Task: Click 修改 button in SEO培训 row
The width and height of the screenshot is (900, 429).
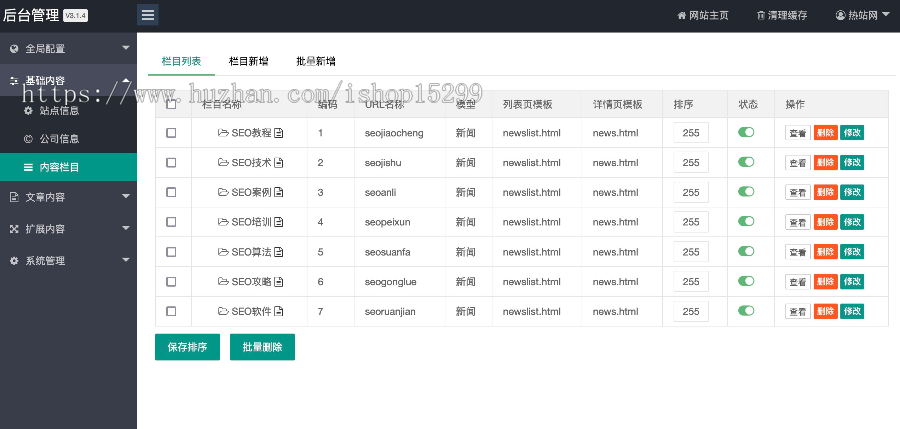Action: click(852, 222)
